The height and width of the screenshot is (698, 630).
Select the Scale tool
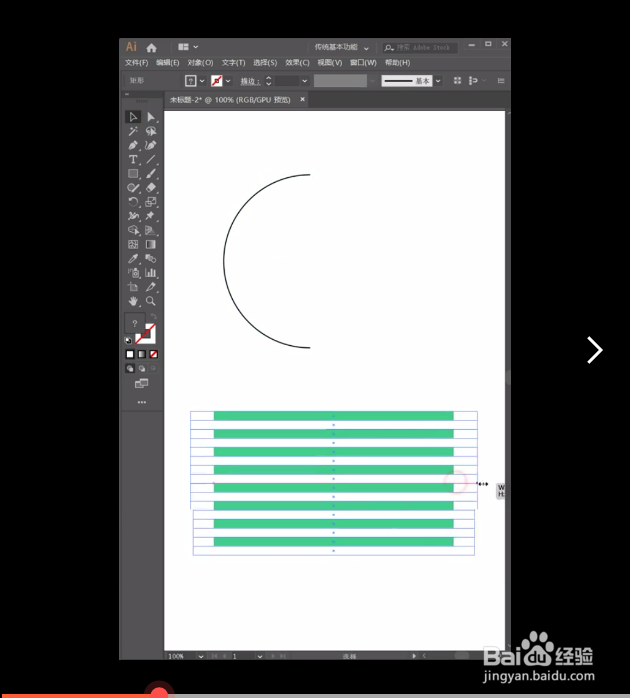151,202
